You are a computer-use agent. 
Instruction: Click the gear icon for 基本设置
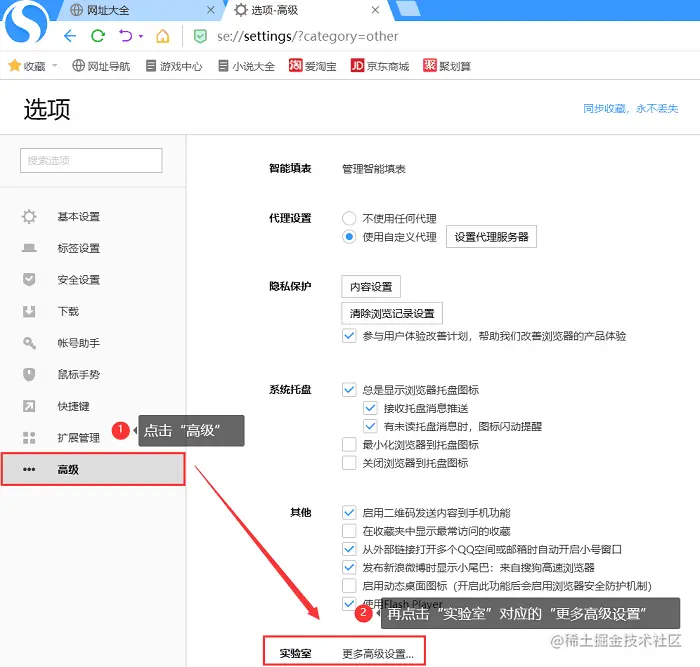[29, 217]
